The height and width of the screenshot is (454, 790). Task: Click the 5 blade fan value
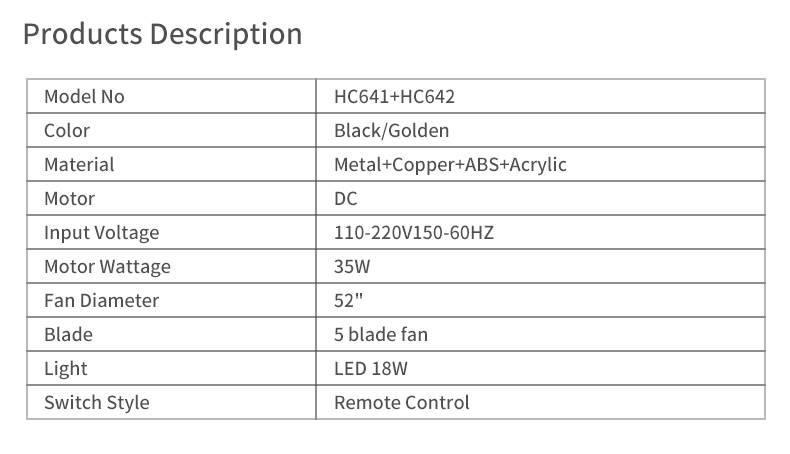pyautogui.click(x=381, y=335)
